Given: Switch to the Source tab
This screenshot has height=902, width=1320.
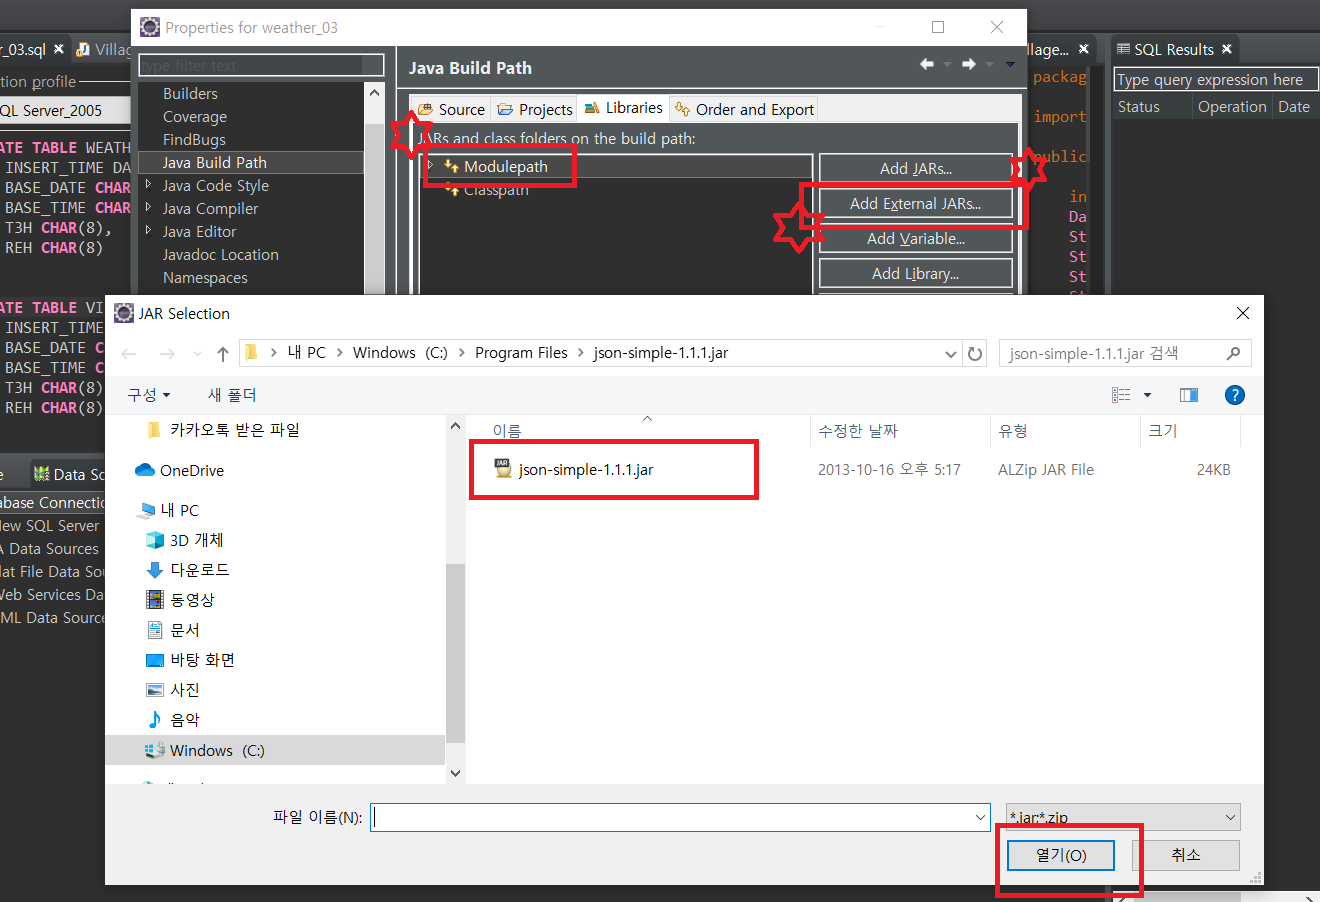Looking at the screenshot, I should [x=452, y=109].
